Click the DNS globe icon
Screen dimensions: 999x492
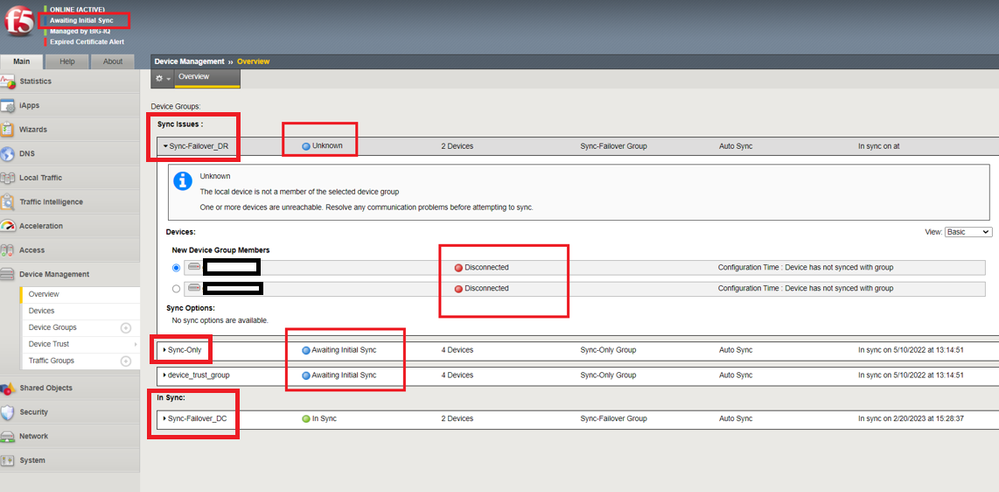pos(9,154)
